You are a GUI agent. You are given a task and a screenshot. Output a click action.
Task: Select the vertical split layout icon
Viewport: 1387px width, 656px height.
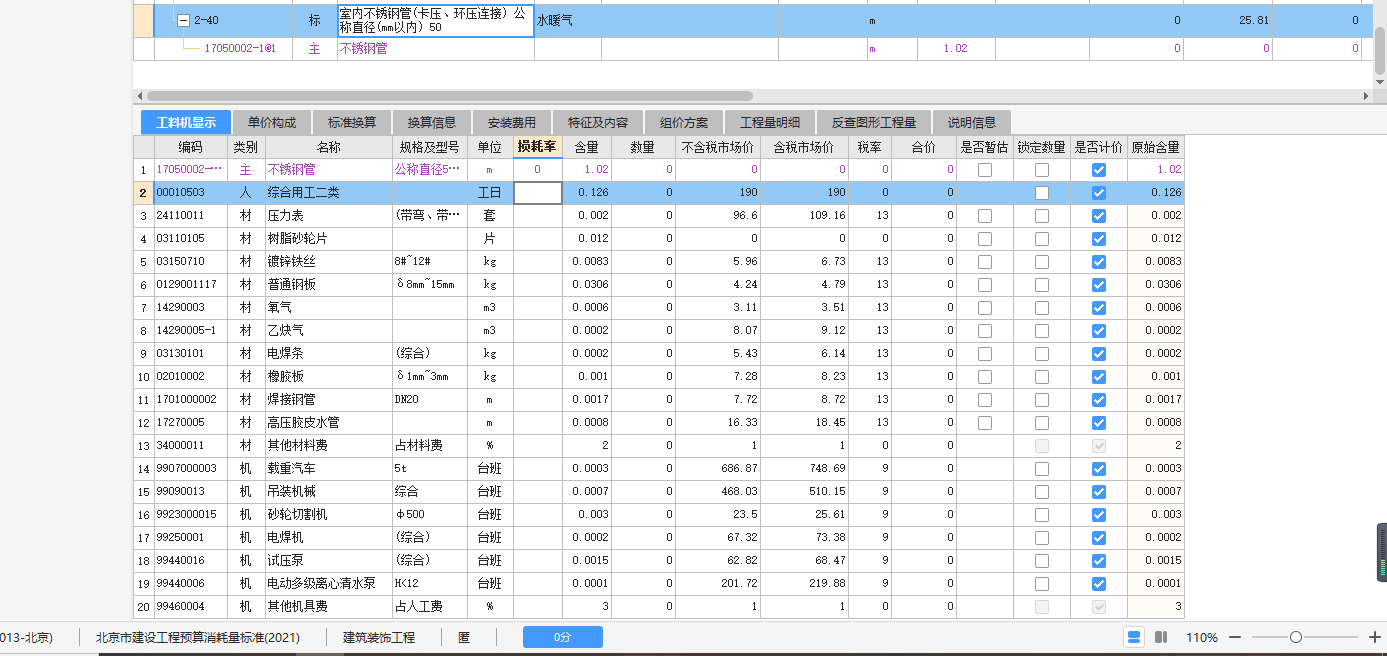click(1161, 637)
